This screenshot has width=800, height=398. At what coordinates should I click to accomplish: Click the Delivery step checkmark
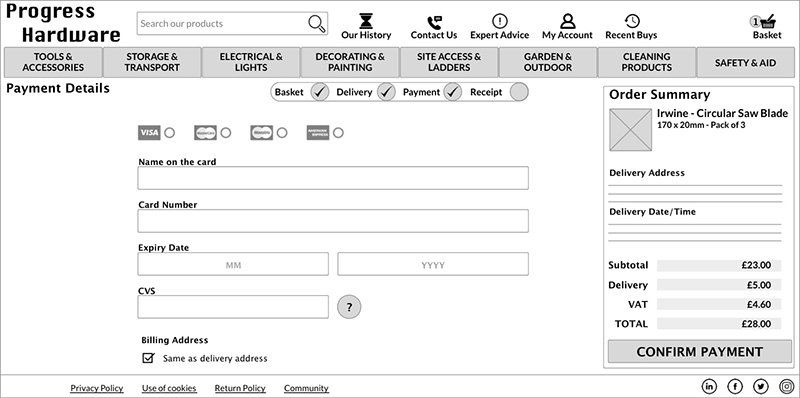[386, 92]
